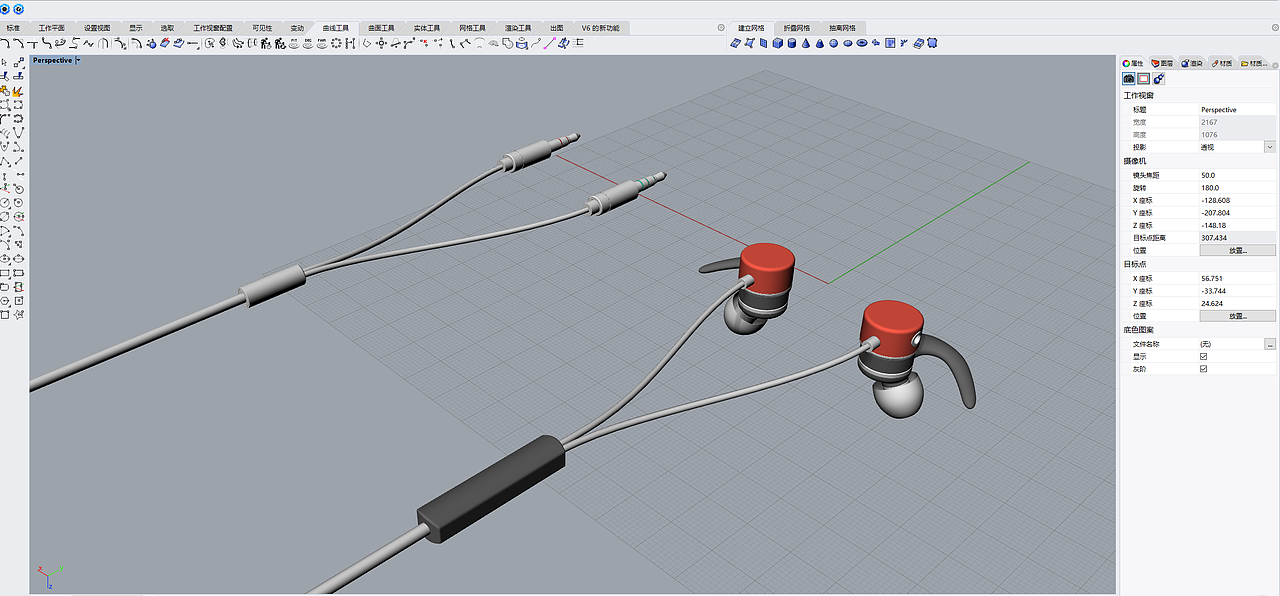Switch to the 网格工具 toolbar tab
This screenshot has width=1280, height=596.
473,28
